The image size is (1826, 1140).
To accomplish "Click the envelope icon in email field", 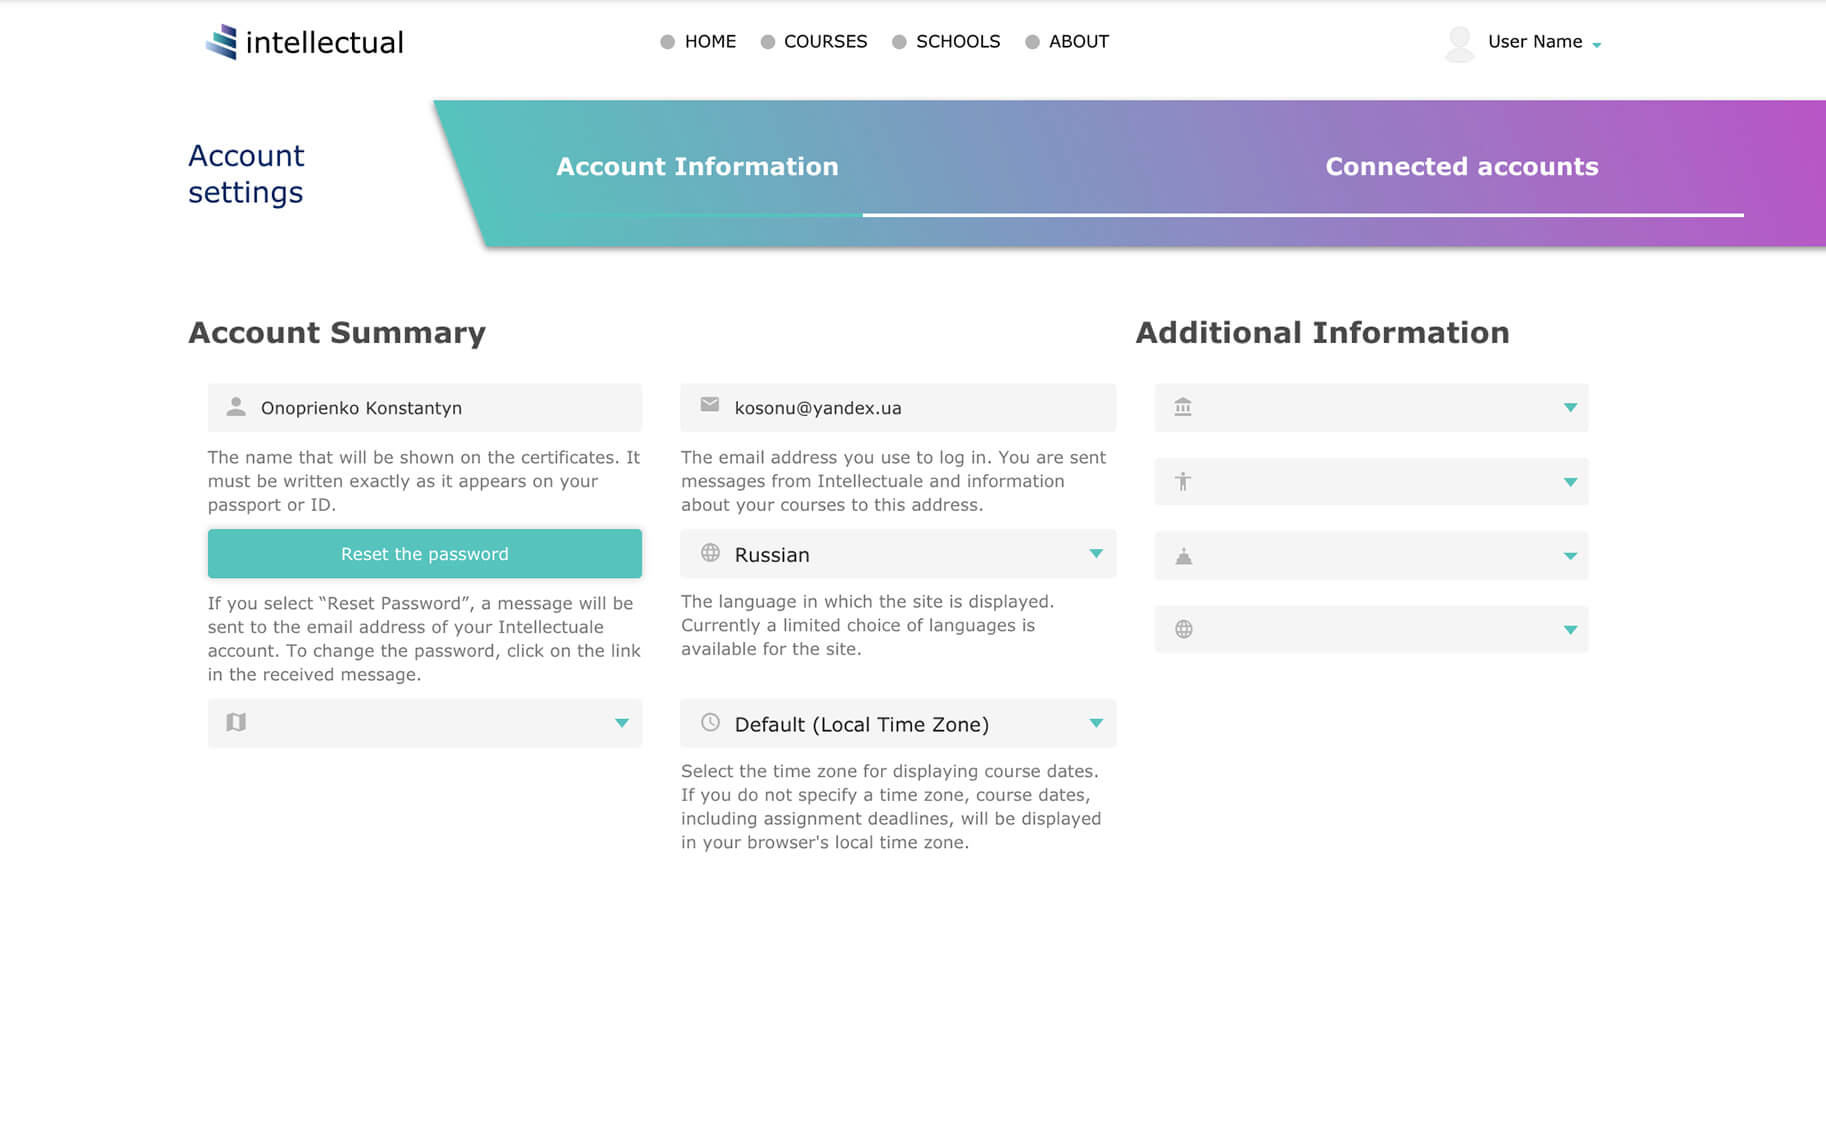I will pos(710,405).
